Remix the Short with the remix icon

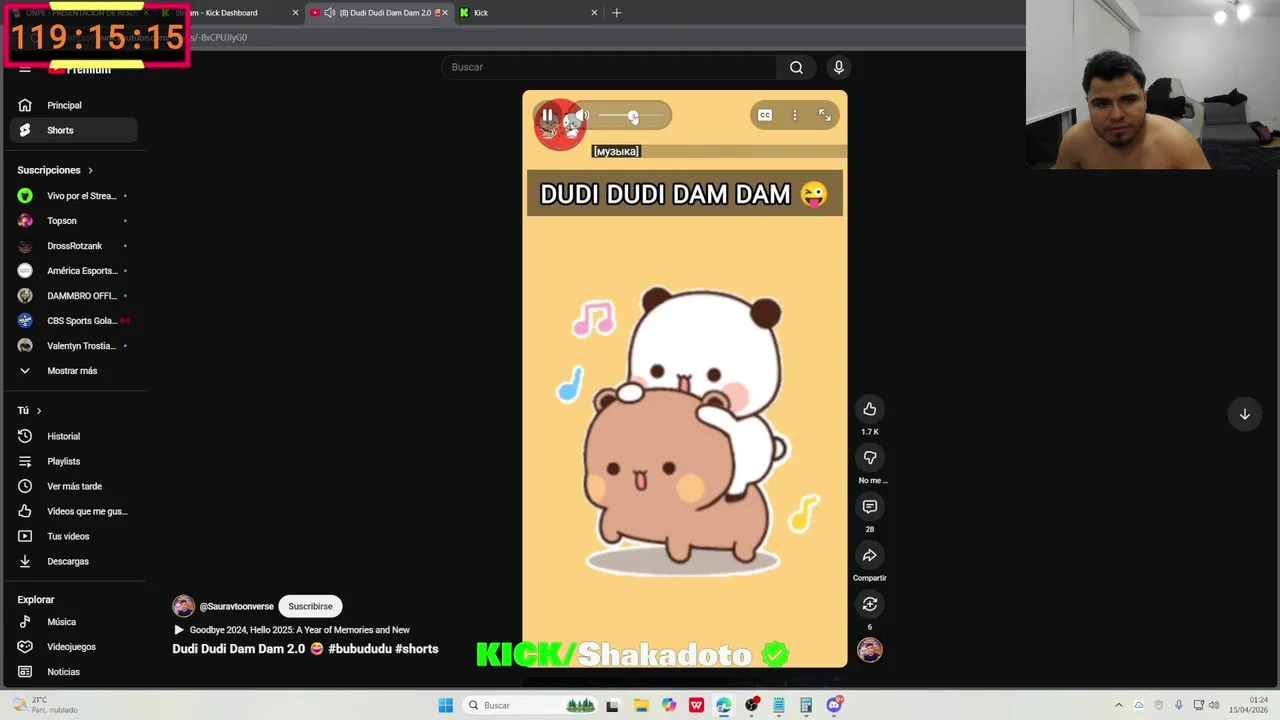[870, 604]
